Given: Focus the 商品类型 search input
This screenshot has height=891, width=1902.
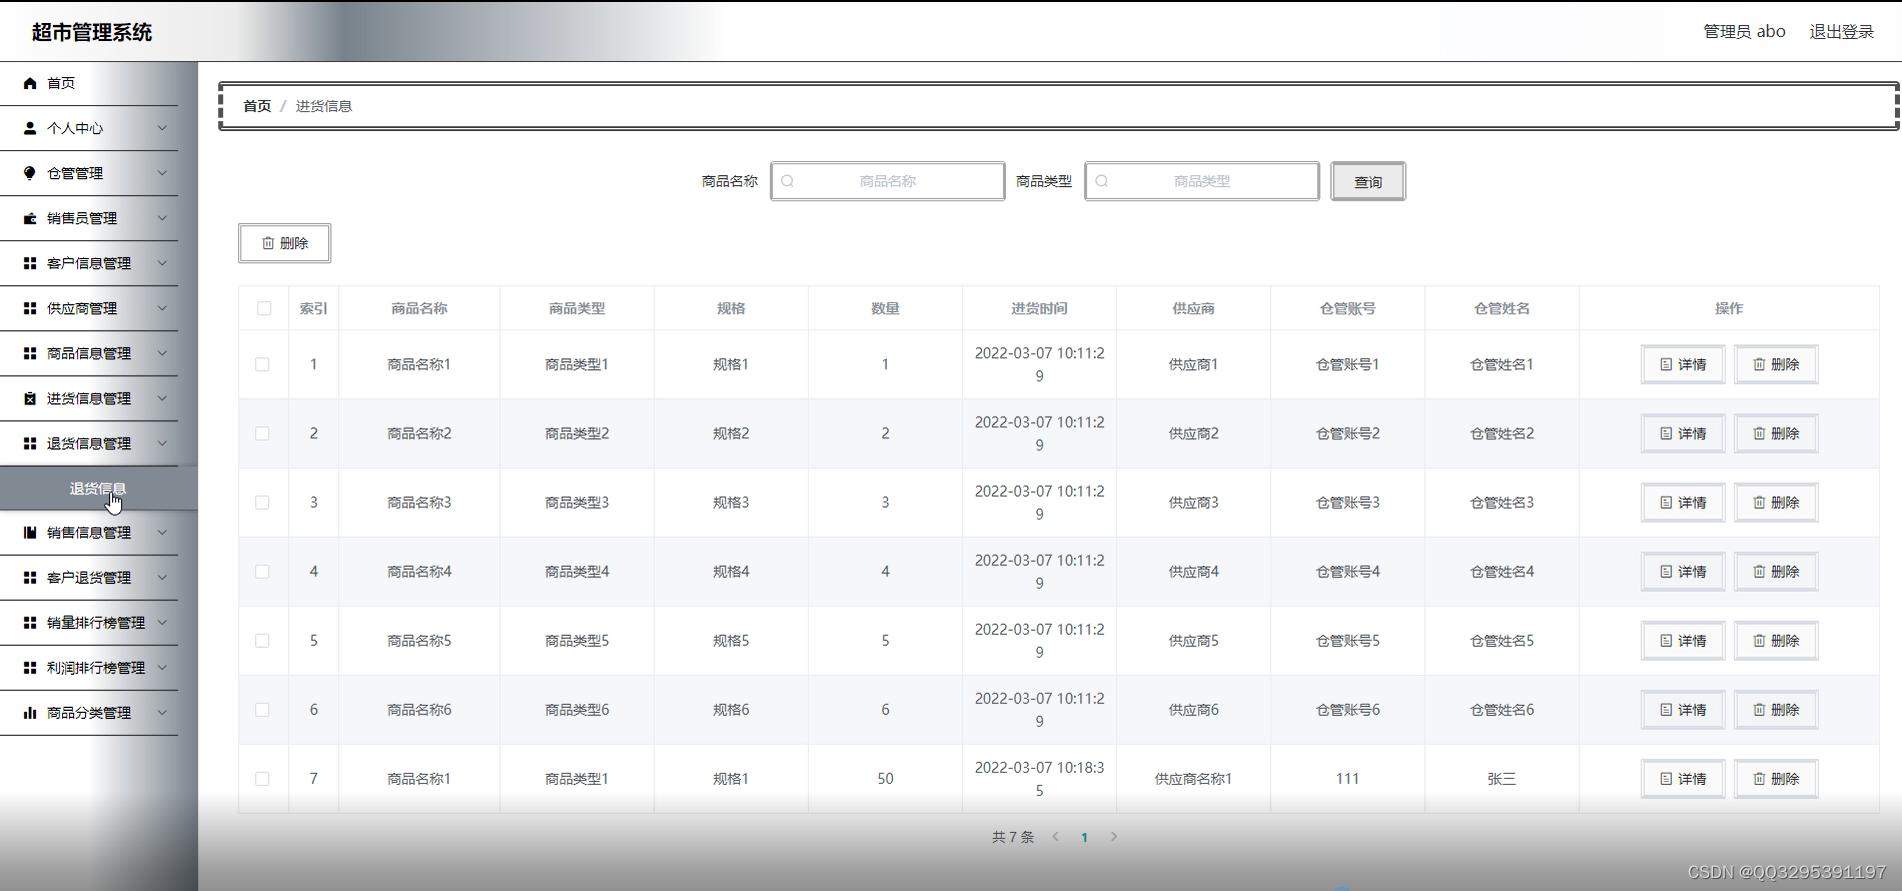Looking at the screenshot, I should tap(1201, 181).
